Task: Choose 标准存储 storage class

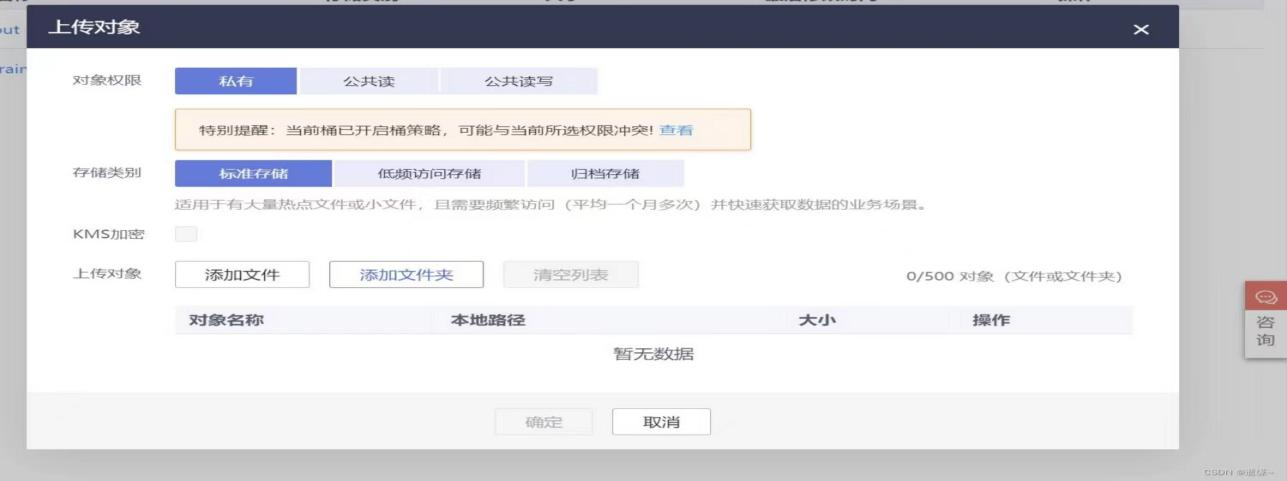Action: tap(253, 174)
